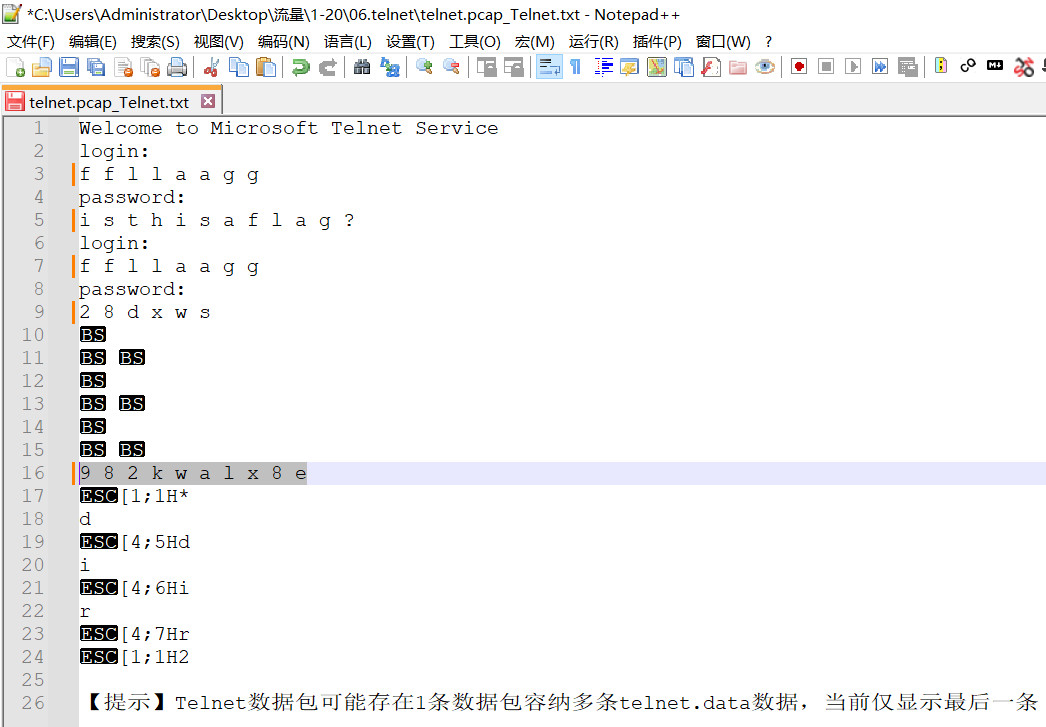
Task: Click line number 26 in the margin
Action: pos(33,703)
